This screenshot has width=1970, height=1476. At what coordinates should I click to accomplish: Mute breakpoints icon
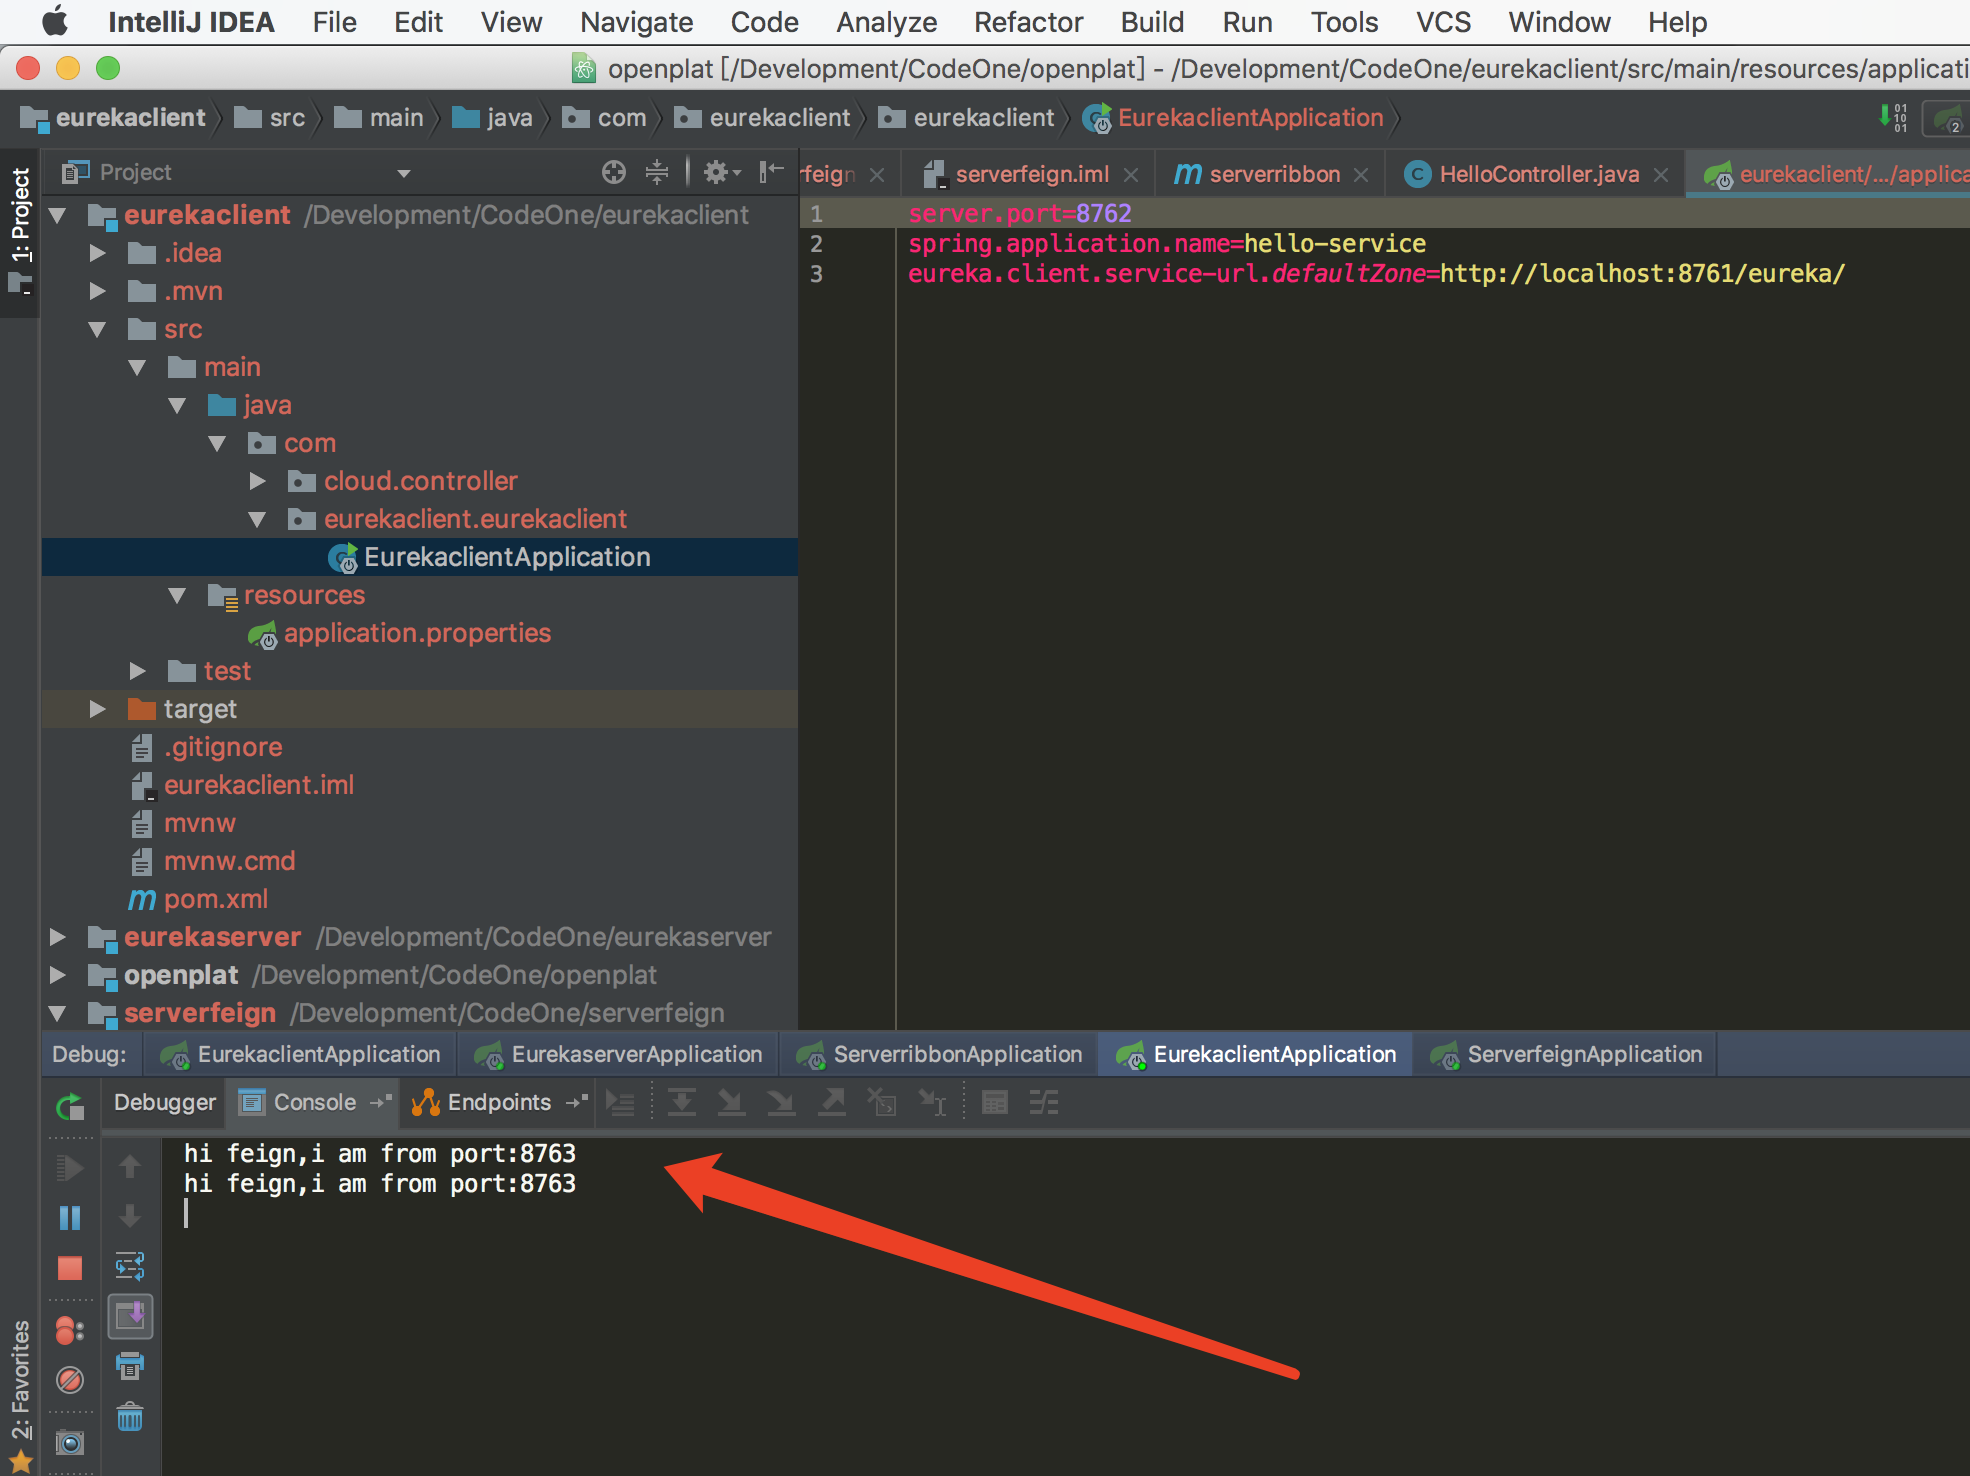(x=70, y=1380)
